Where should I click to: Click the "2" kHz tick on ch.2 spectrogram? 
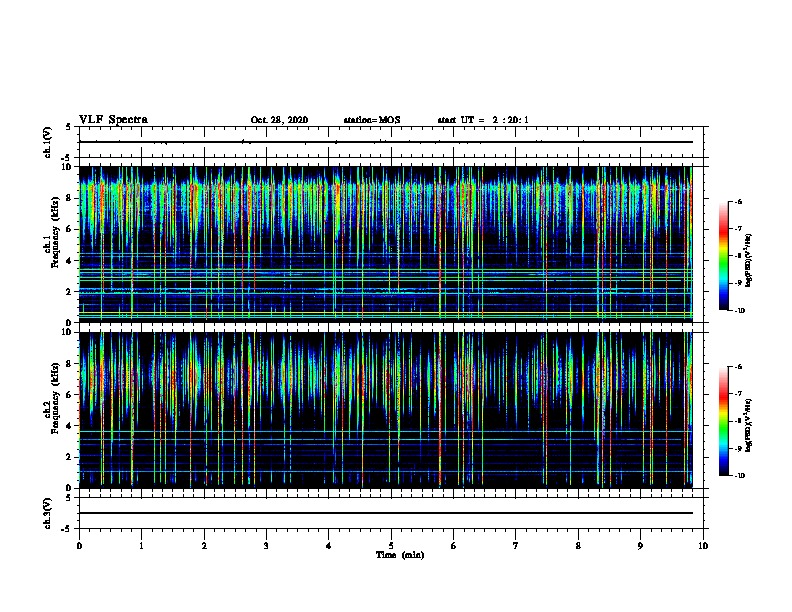click(x=70, y=457)
